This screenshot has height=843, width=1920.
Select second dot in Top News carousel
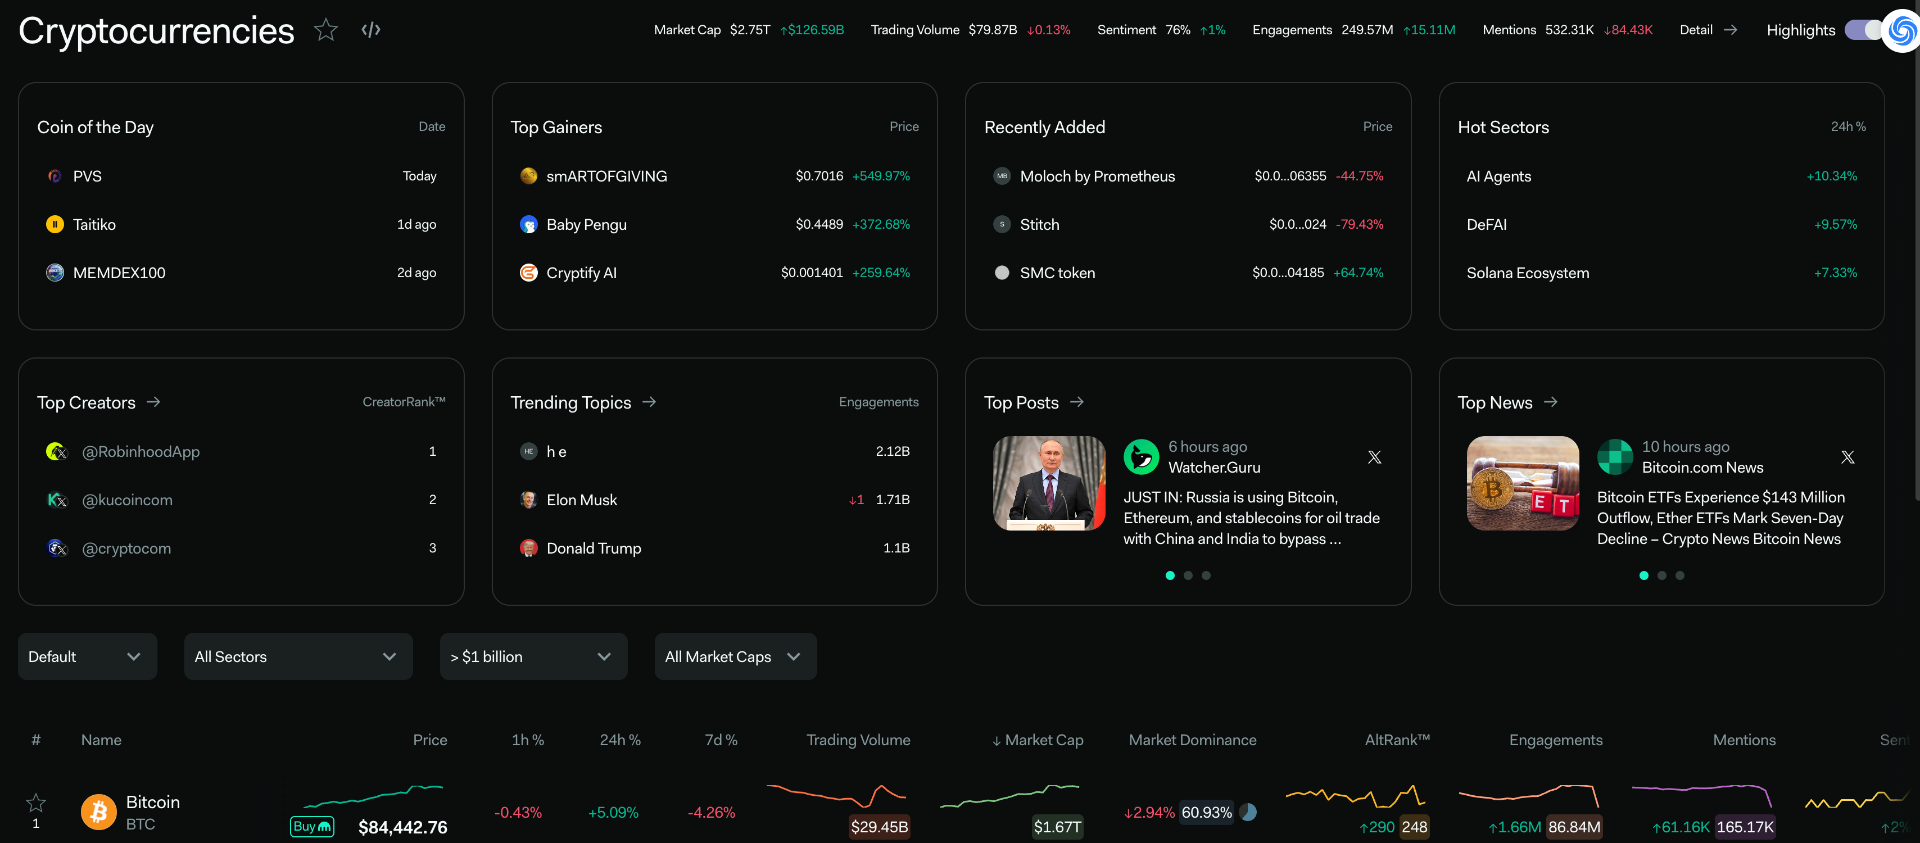coord(1662,575)
